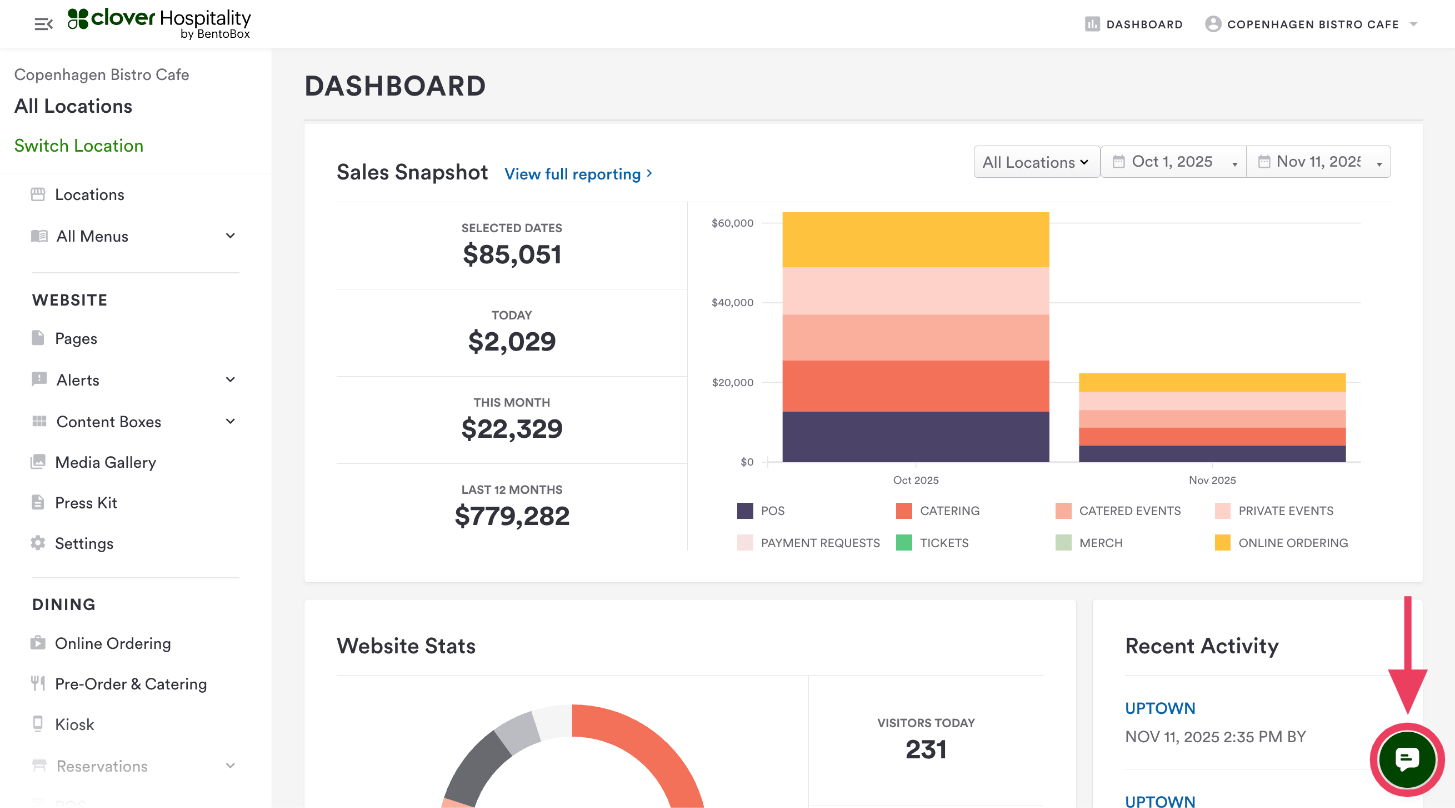The height and width of the screenshot is (808, 1455).
Task: Click the Settings gear icon in sidebar
Action: click(x=38, y=543)
